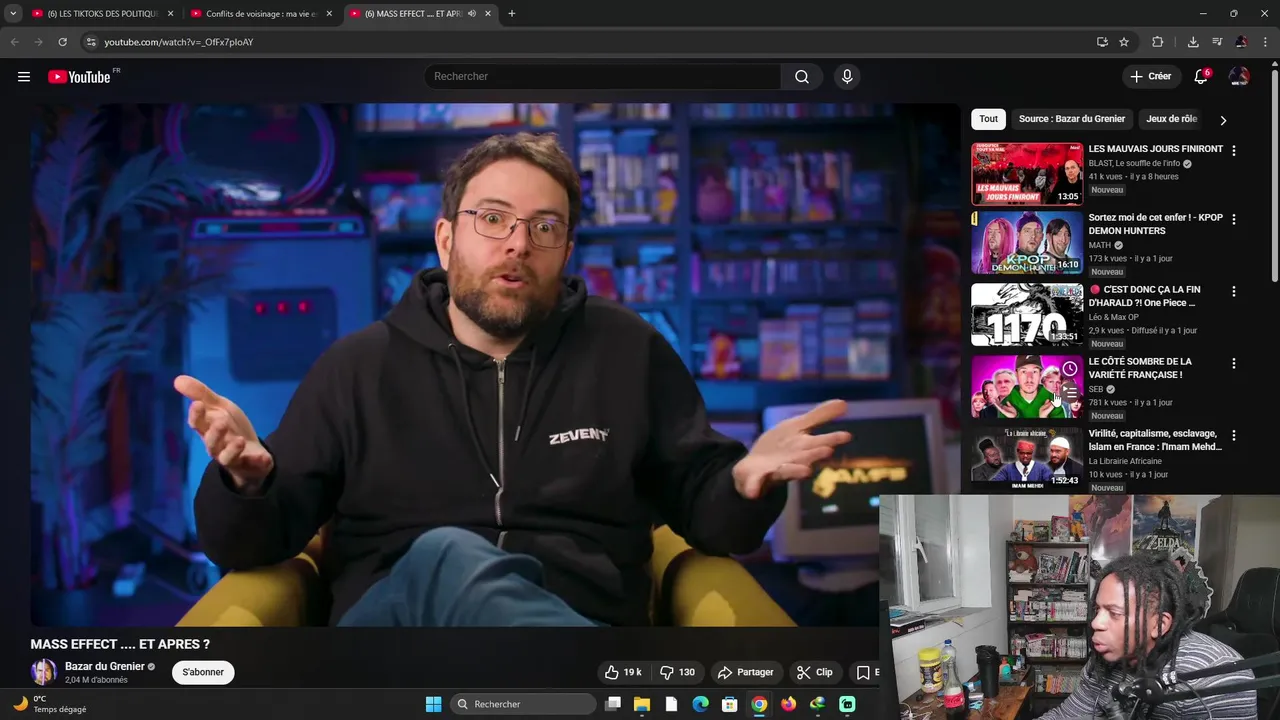Image resolution: width=1280 pixels, height=720 pixels.
Task: Click the search magnifier button
Action: click(802, 77)
